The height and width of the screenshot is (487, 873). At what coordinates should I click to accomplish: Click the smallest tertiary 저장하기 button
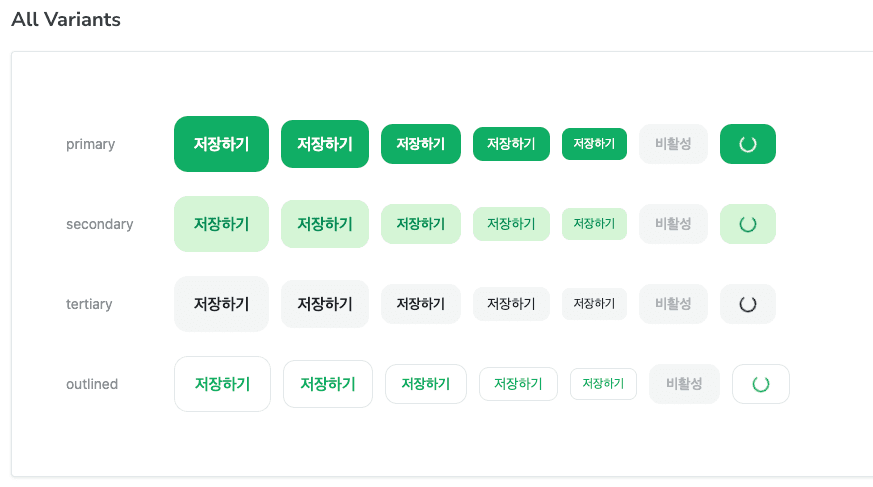594,304
